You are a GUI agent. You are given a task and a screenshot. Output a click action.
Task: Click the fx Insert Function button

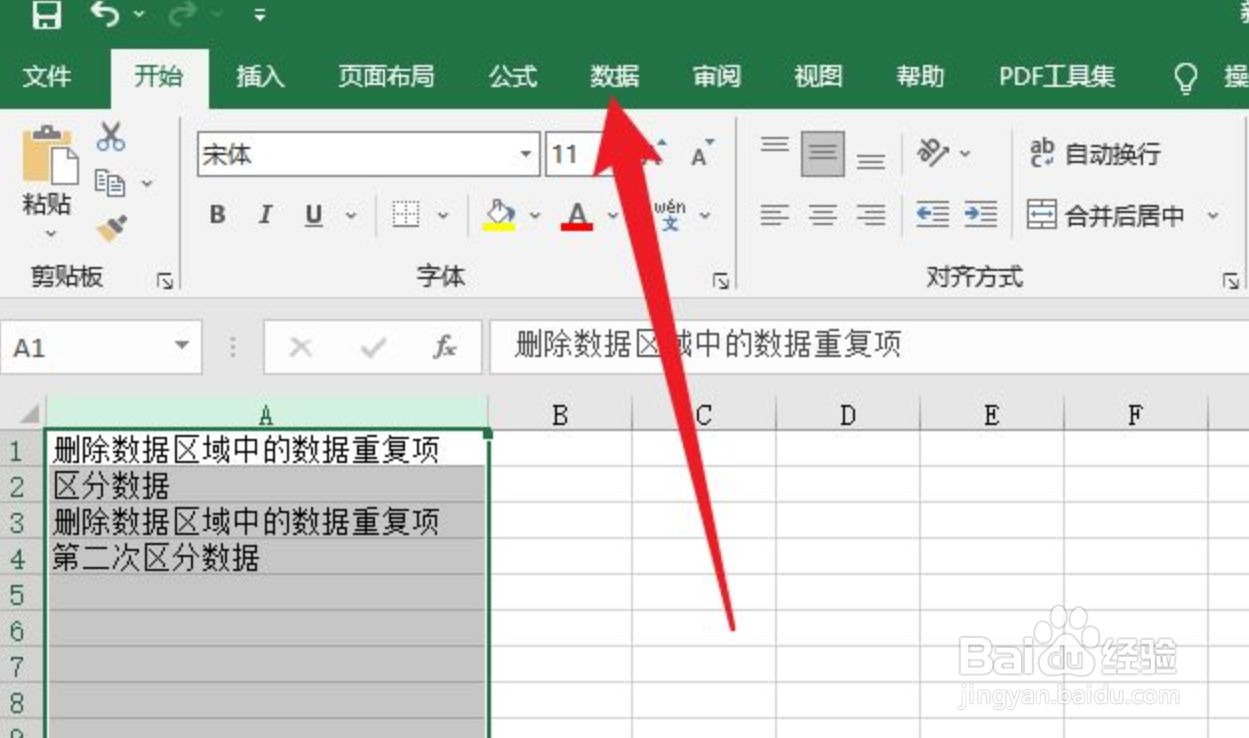(x=443, y=347)
